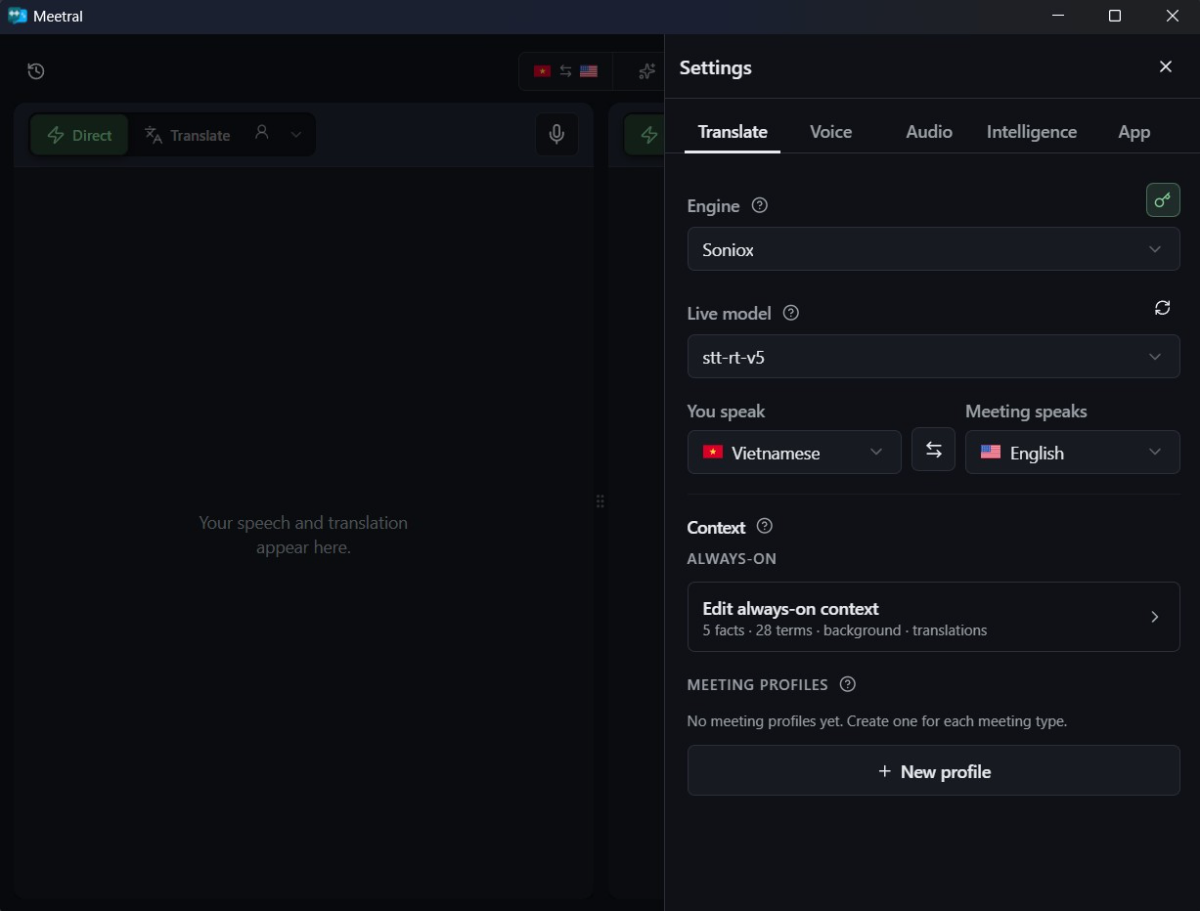Open the Meeting speaks English dropdown
Image resolution: width=1200 pixels, height=911 pixels.
coord(1072,452)
